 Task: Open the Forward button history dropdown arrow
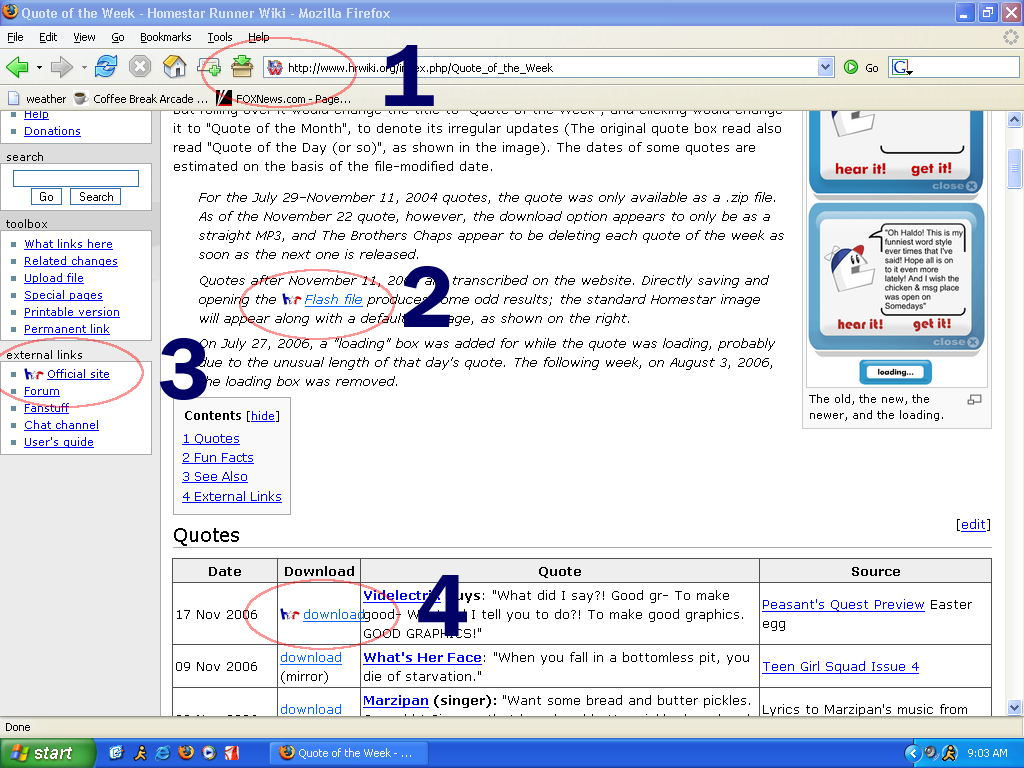click(x=84, y=67)
